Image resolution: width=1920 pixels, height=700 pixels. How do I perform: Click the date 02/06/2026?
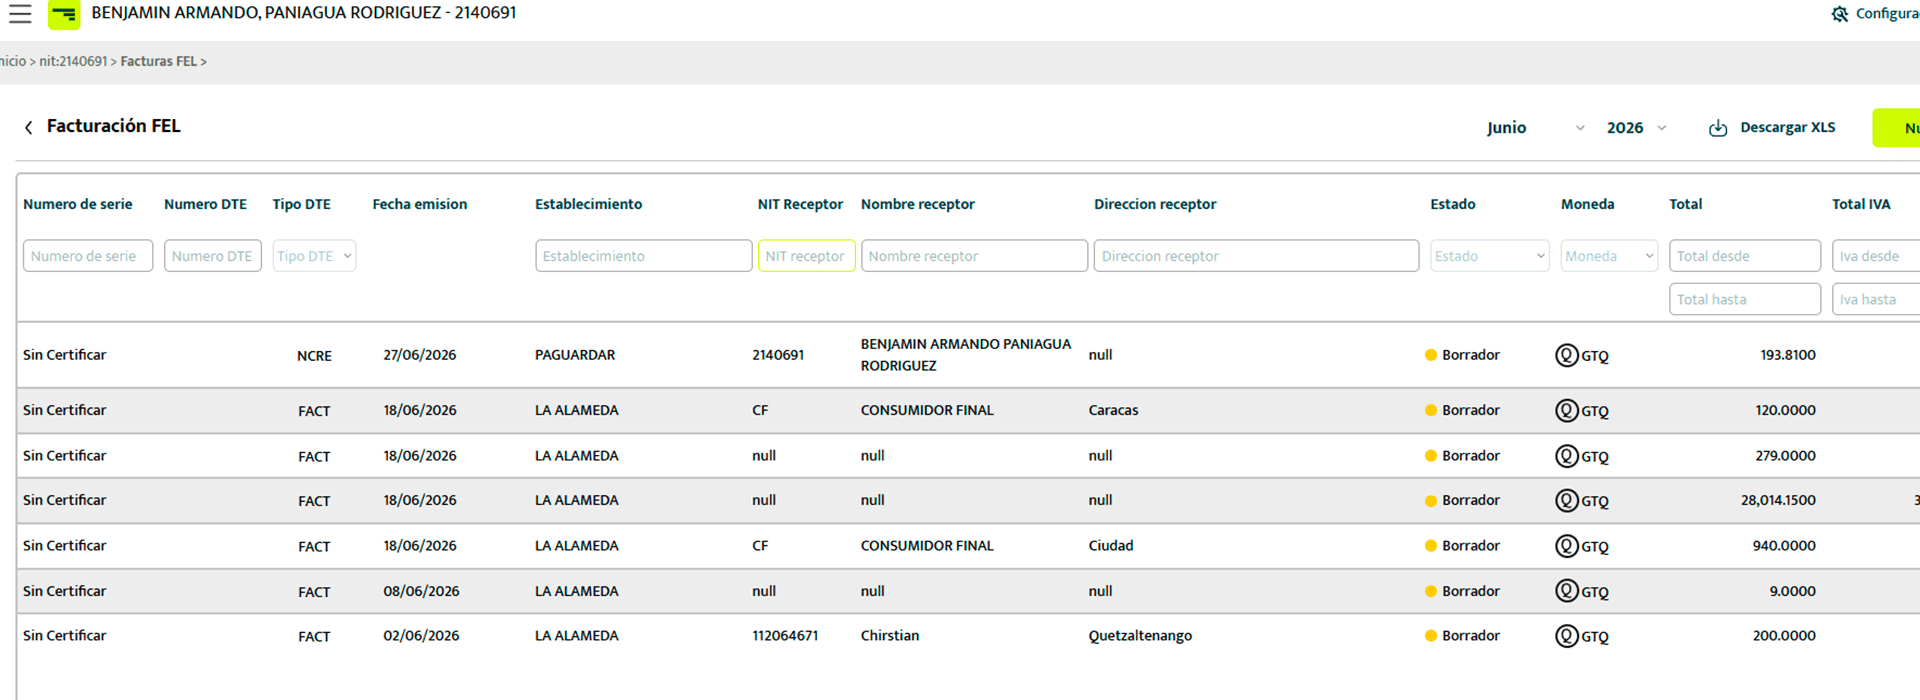421,635
